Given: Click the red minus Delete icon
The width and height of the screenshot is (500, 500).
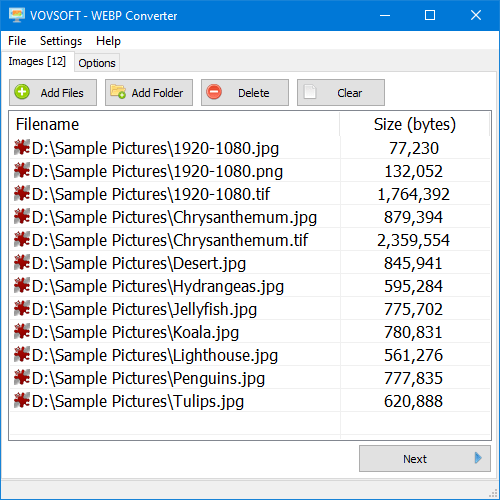Looking at the screenshot, I should 214,92.
